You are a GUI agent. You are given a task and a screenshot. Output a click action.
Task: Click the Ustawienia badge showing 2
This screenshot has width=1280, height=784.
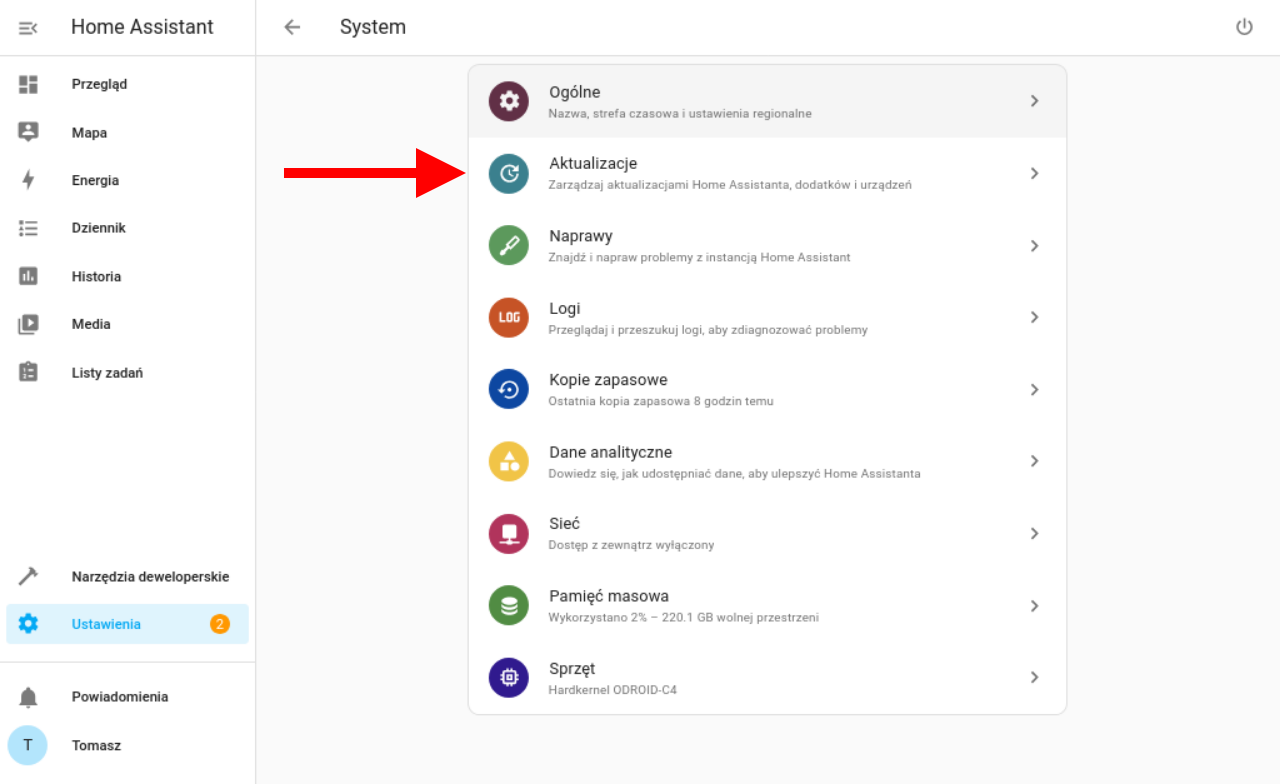click(220, 624)
